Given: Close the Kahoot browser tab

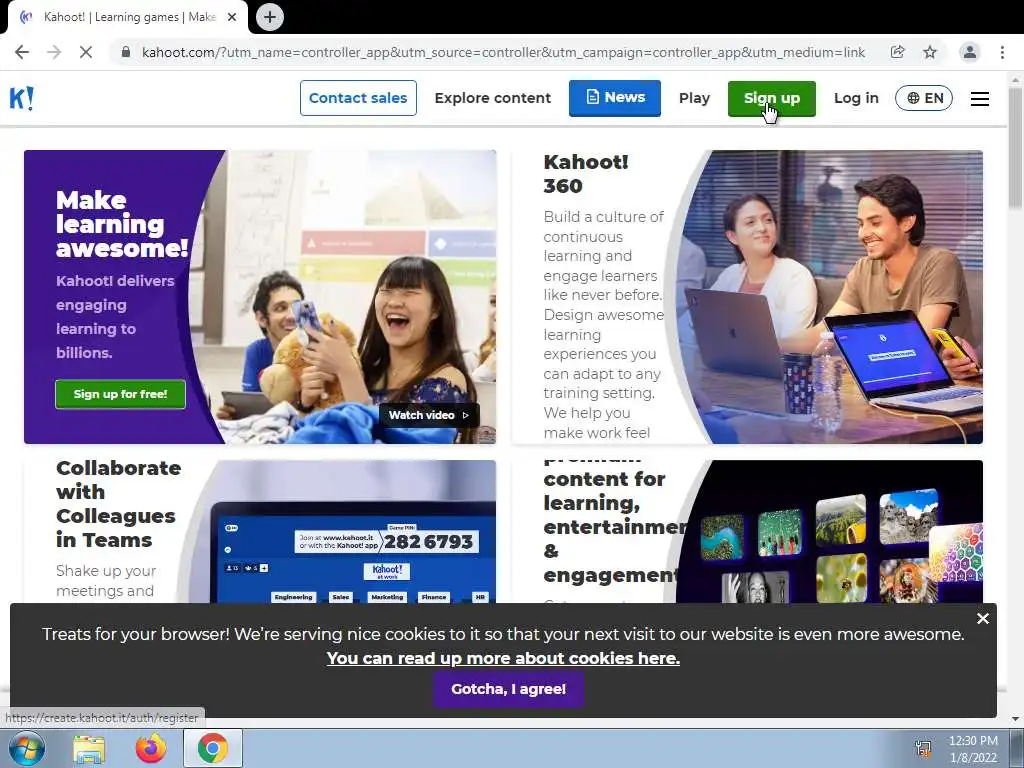Looking at the screenshot, I should coord(232,17).
